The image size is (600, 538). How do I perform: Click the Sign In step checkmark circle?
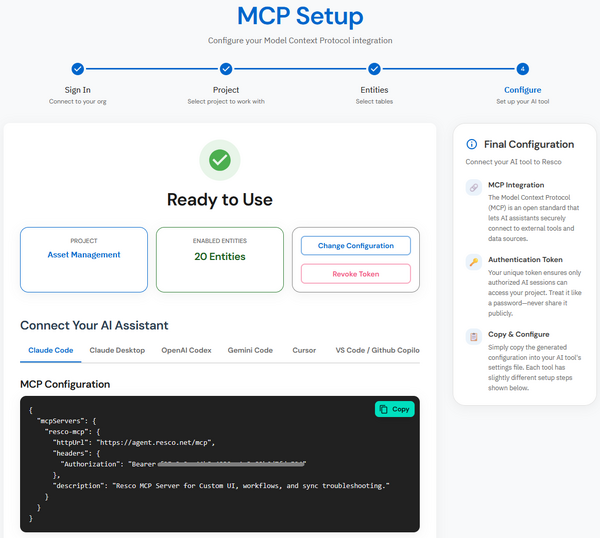[78, 69]
